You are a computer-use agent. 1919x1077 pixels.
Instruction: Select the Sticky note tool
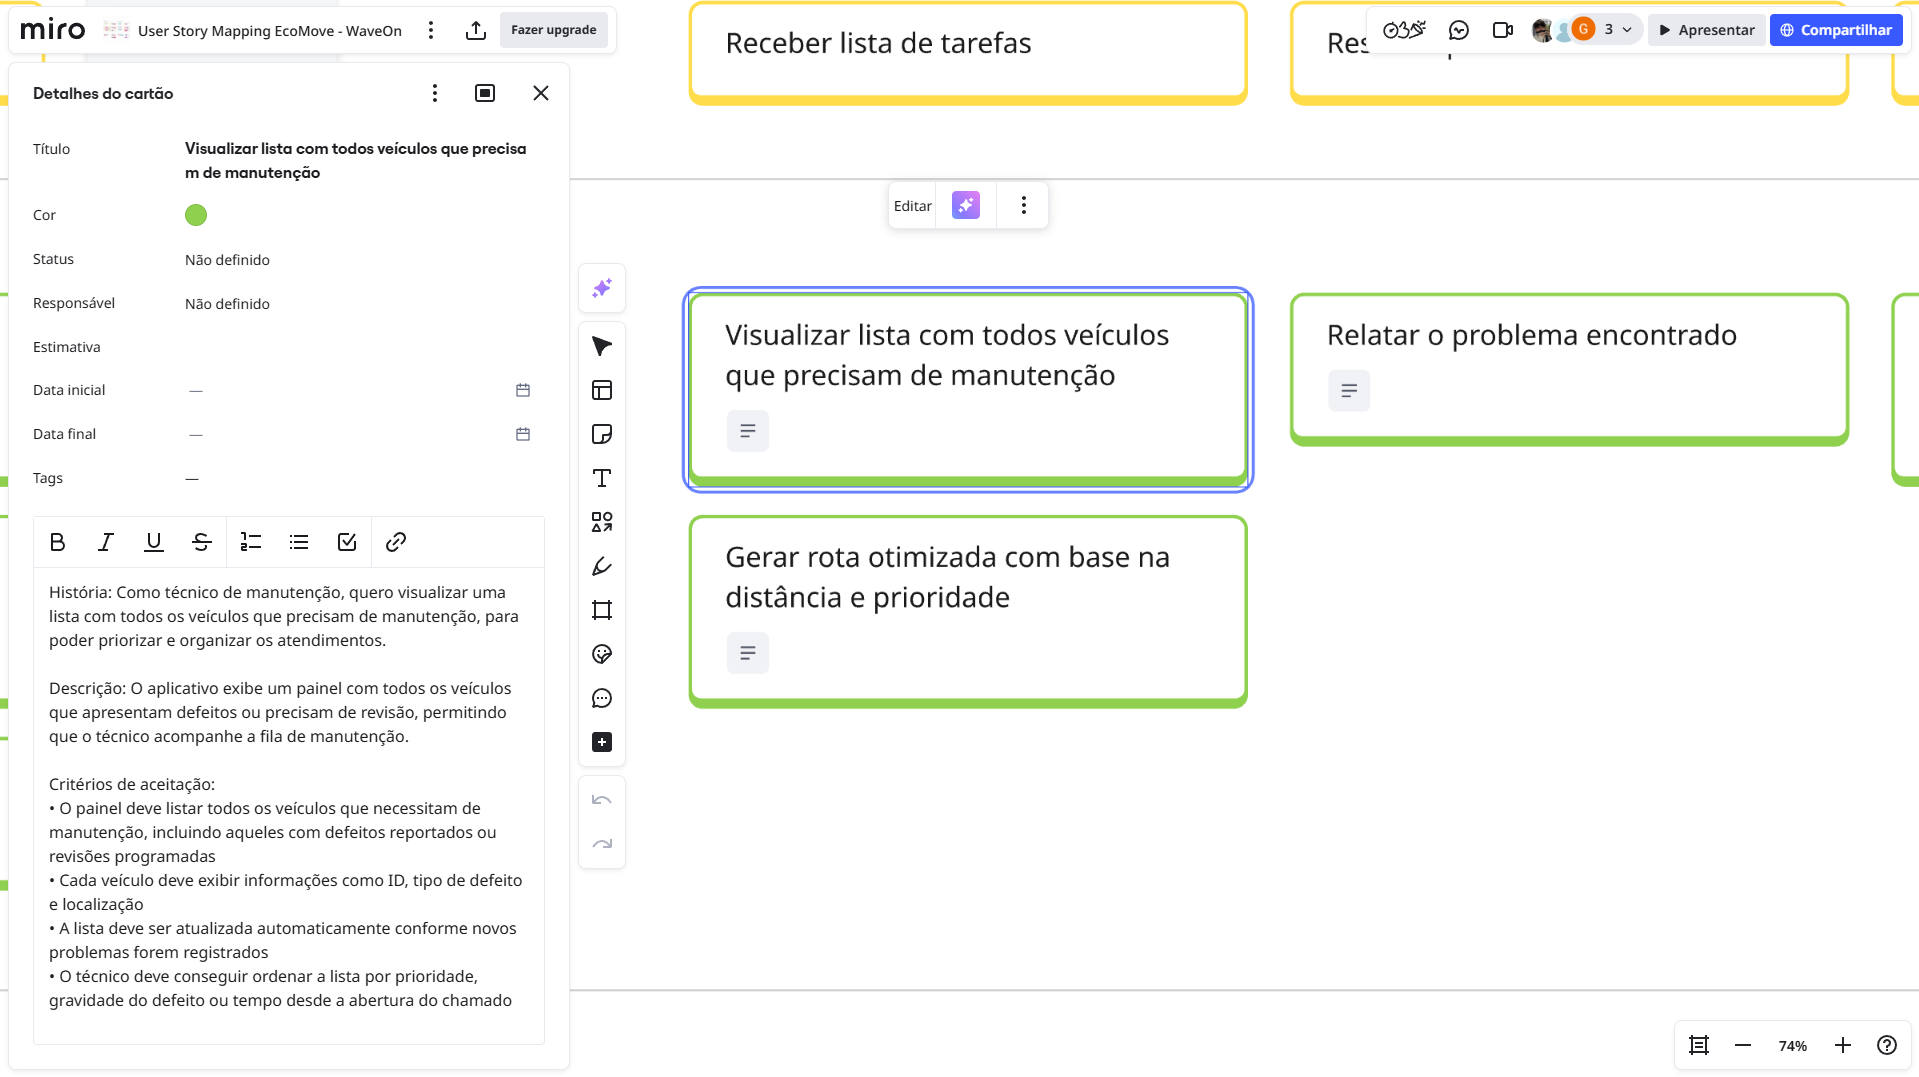tap(601, 434)
